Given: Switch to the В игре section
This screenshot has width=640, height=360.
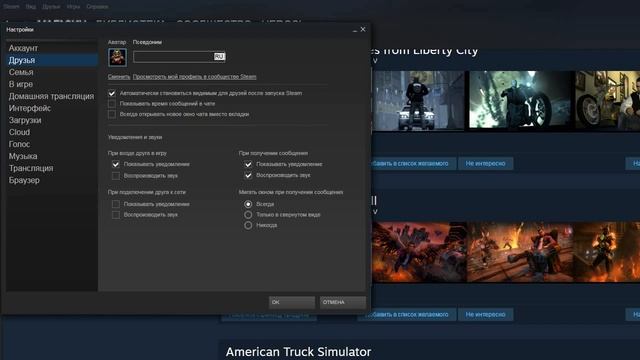Looking at the screenshot, I should (x=20, y=84).
